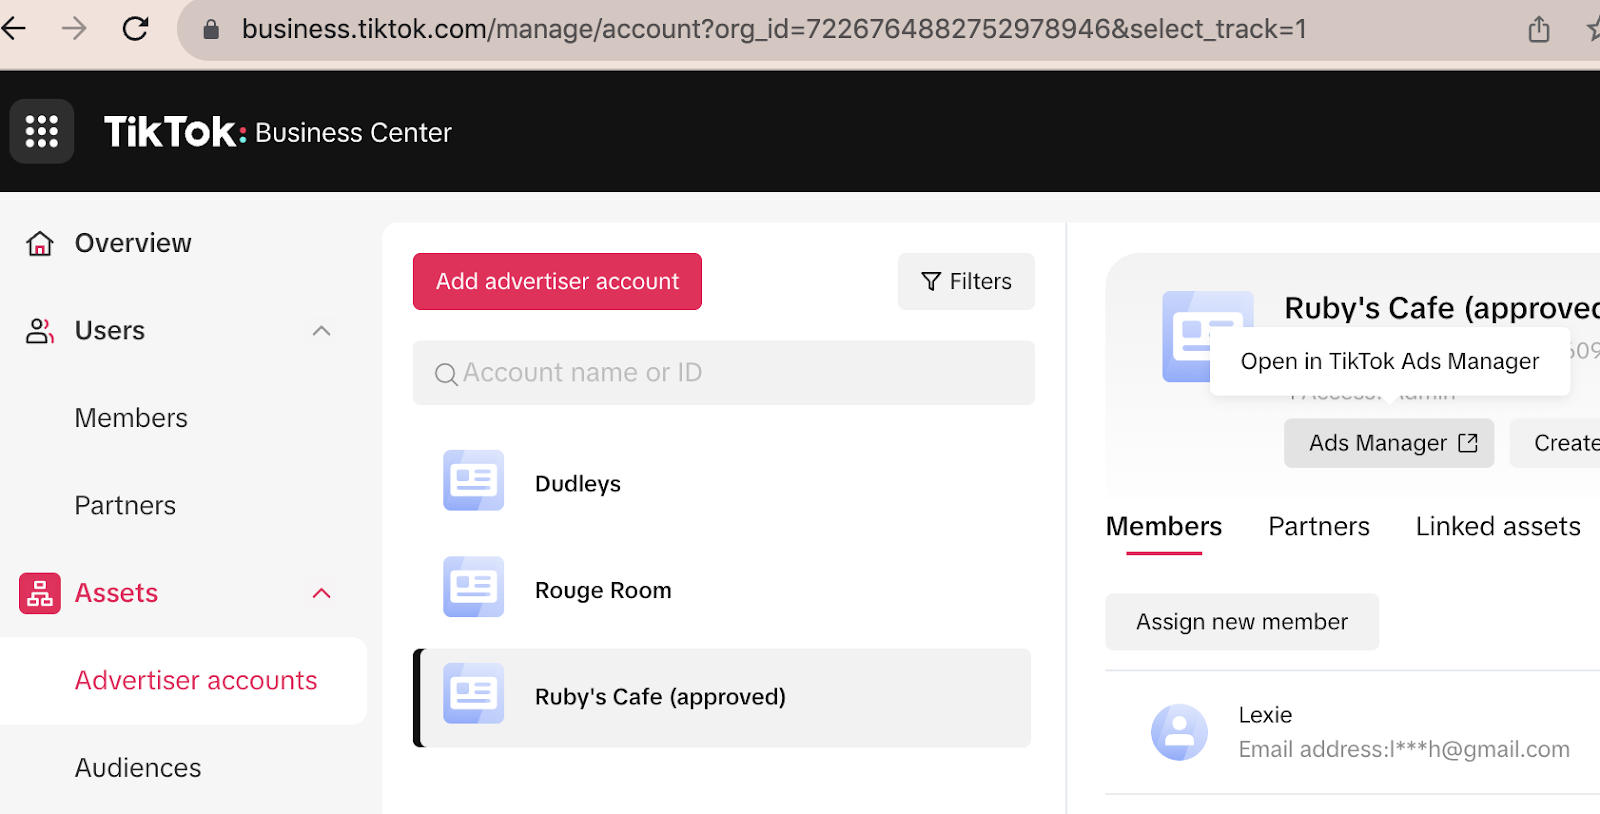Open Audiences in sidebar

[138, 768]
